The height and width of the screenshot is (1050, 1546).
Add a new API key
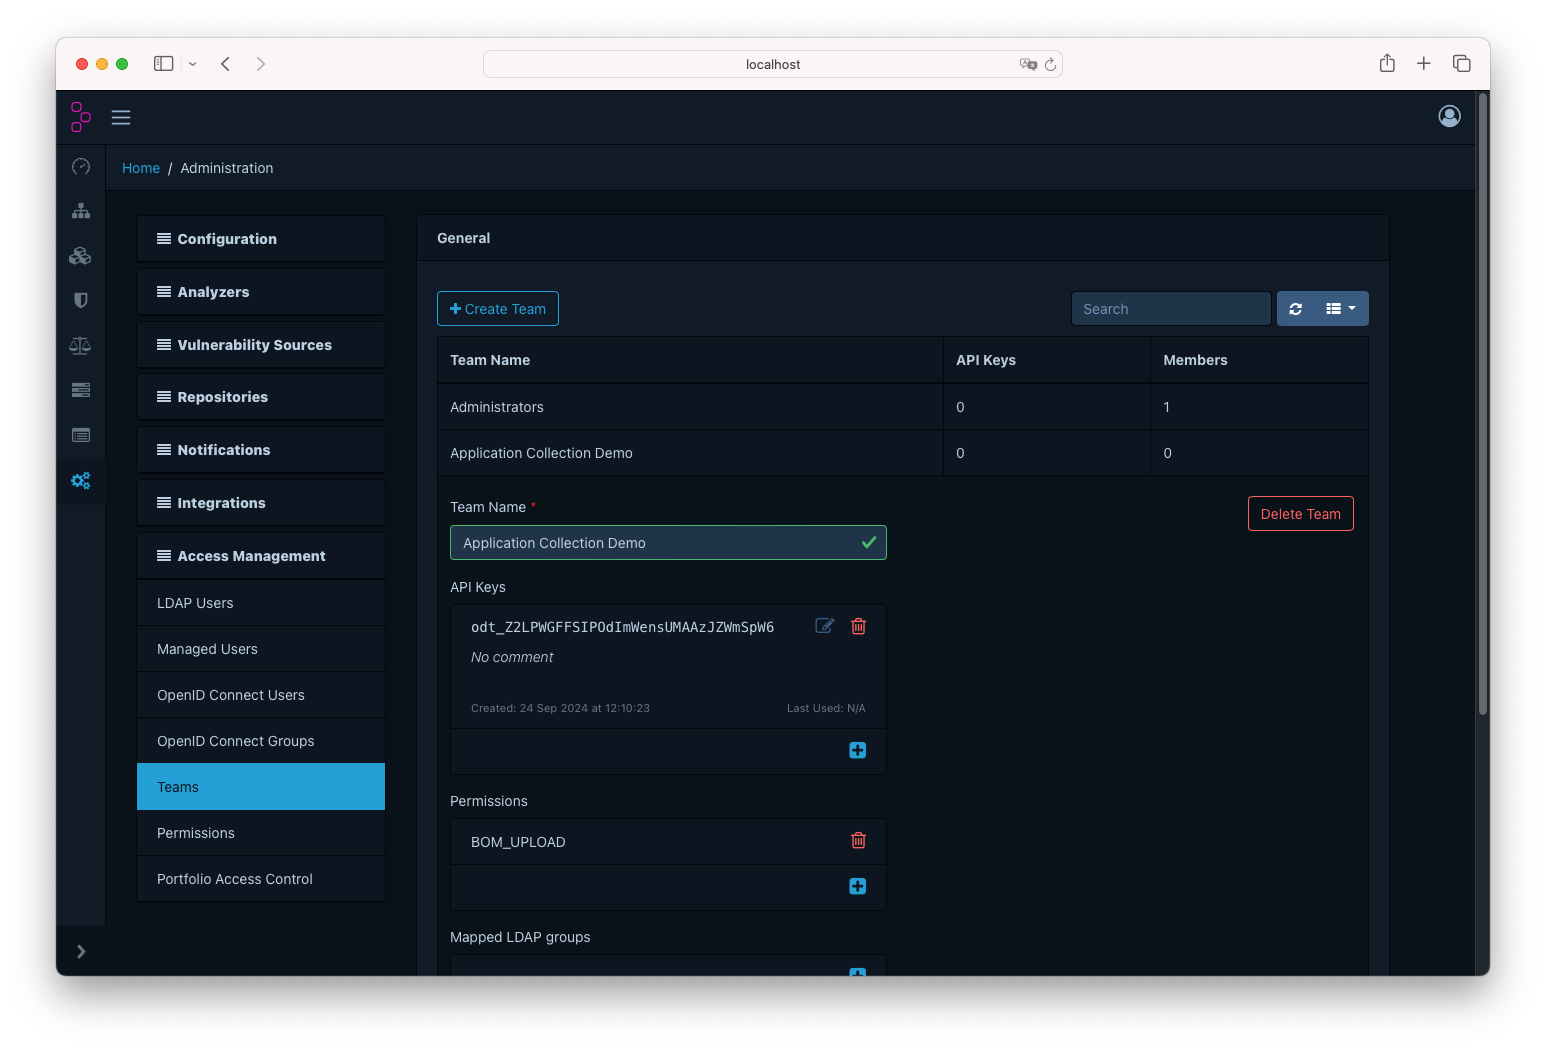[x=857, y=750]
